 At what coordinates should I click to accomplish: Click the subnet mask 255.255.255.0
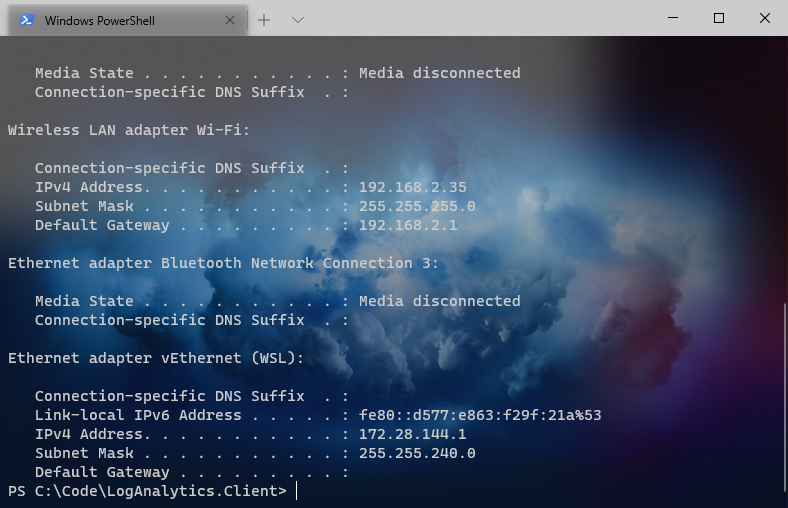[416, 206]
